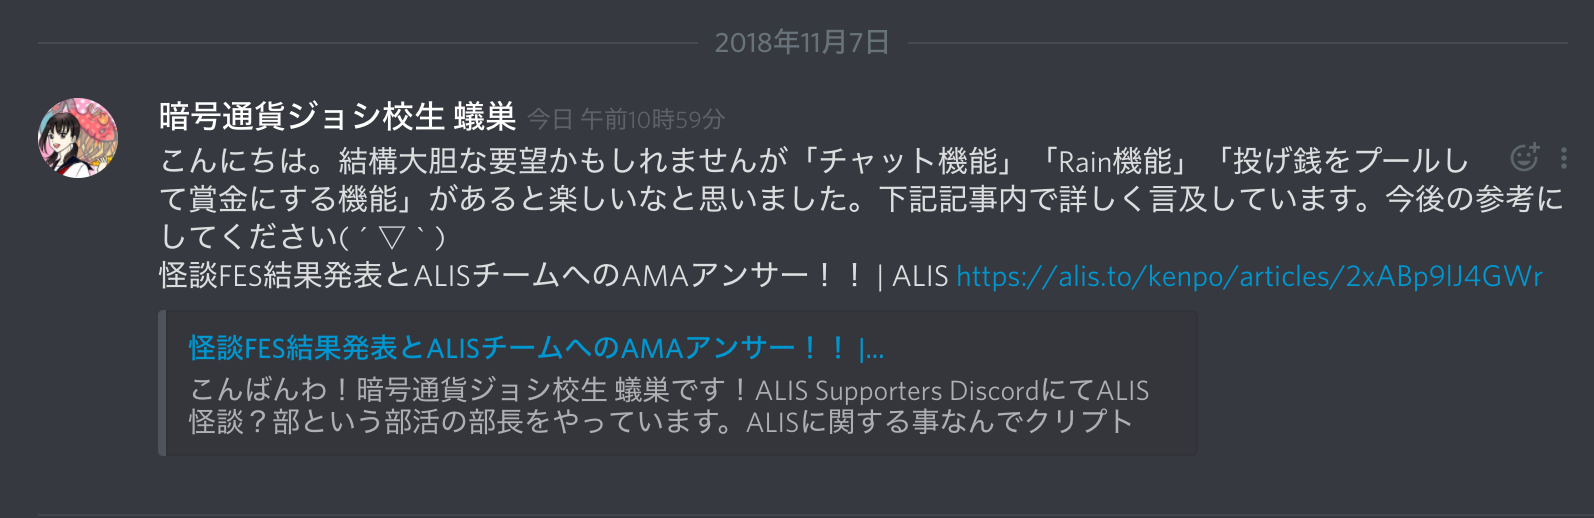The height and width of the screenshot is (518, 1594).
Task: Select the 「Rain機能」 text in message
Action: click(1115, 161)
